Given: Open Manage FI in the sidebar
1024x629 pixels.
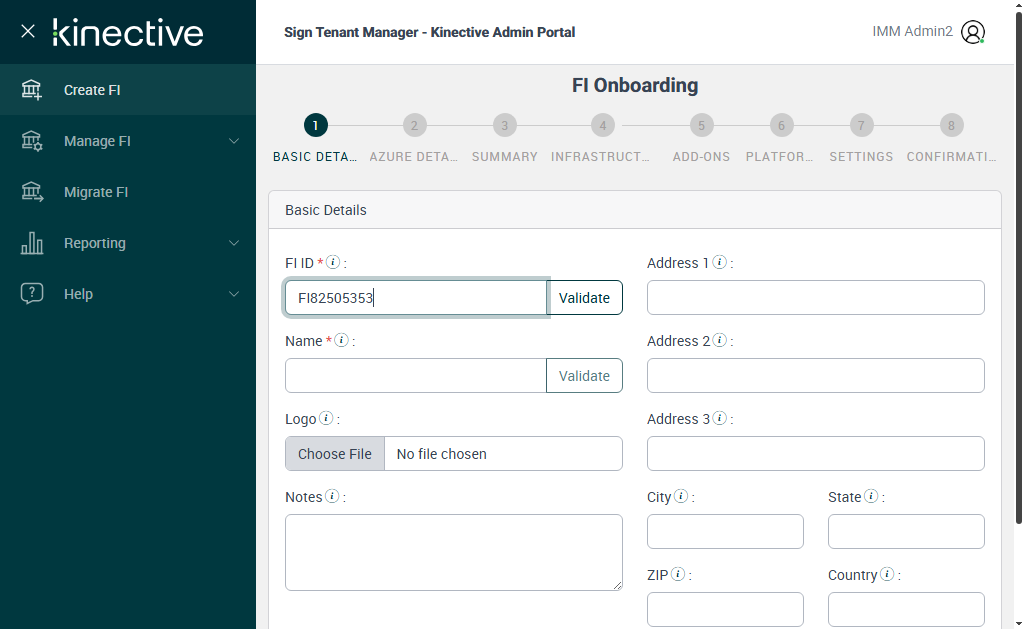Looking at the screenshot, I should 128,141.
